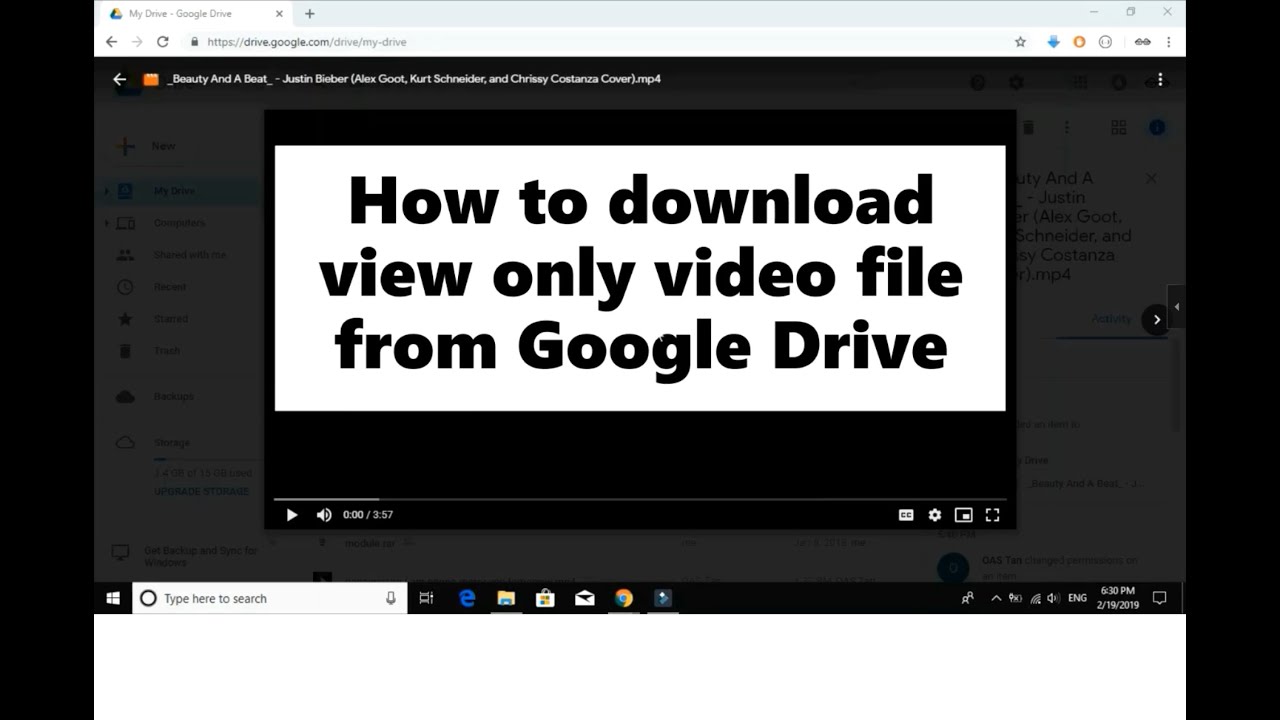Open the clock showing 6:30 PM
This screenshot has width=1280, height=720.
(1117, 598)
